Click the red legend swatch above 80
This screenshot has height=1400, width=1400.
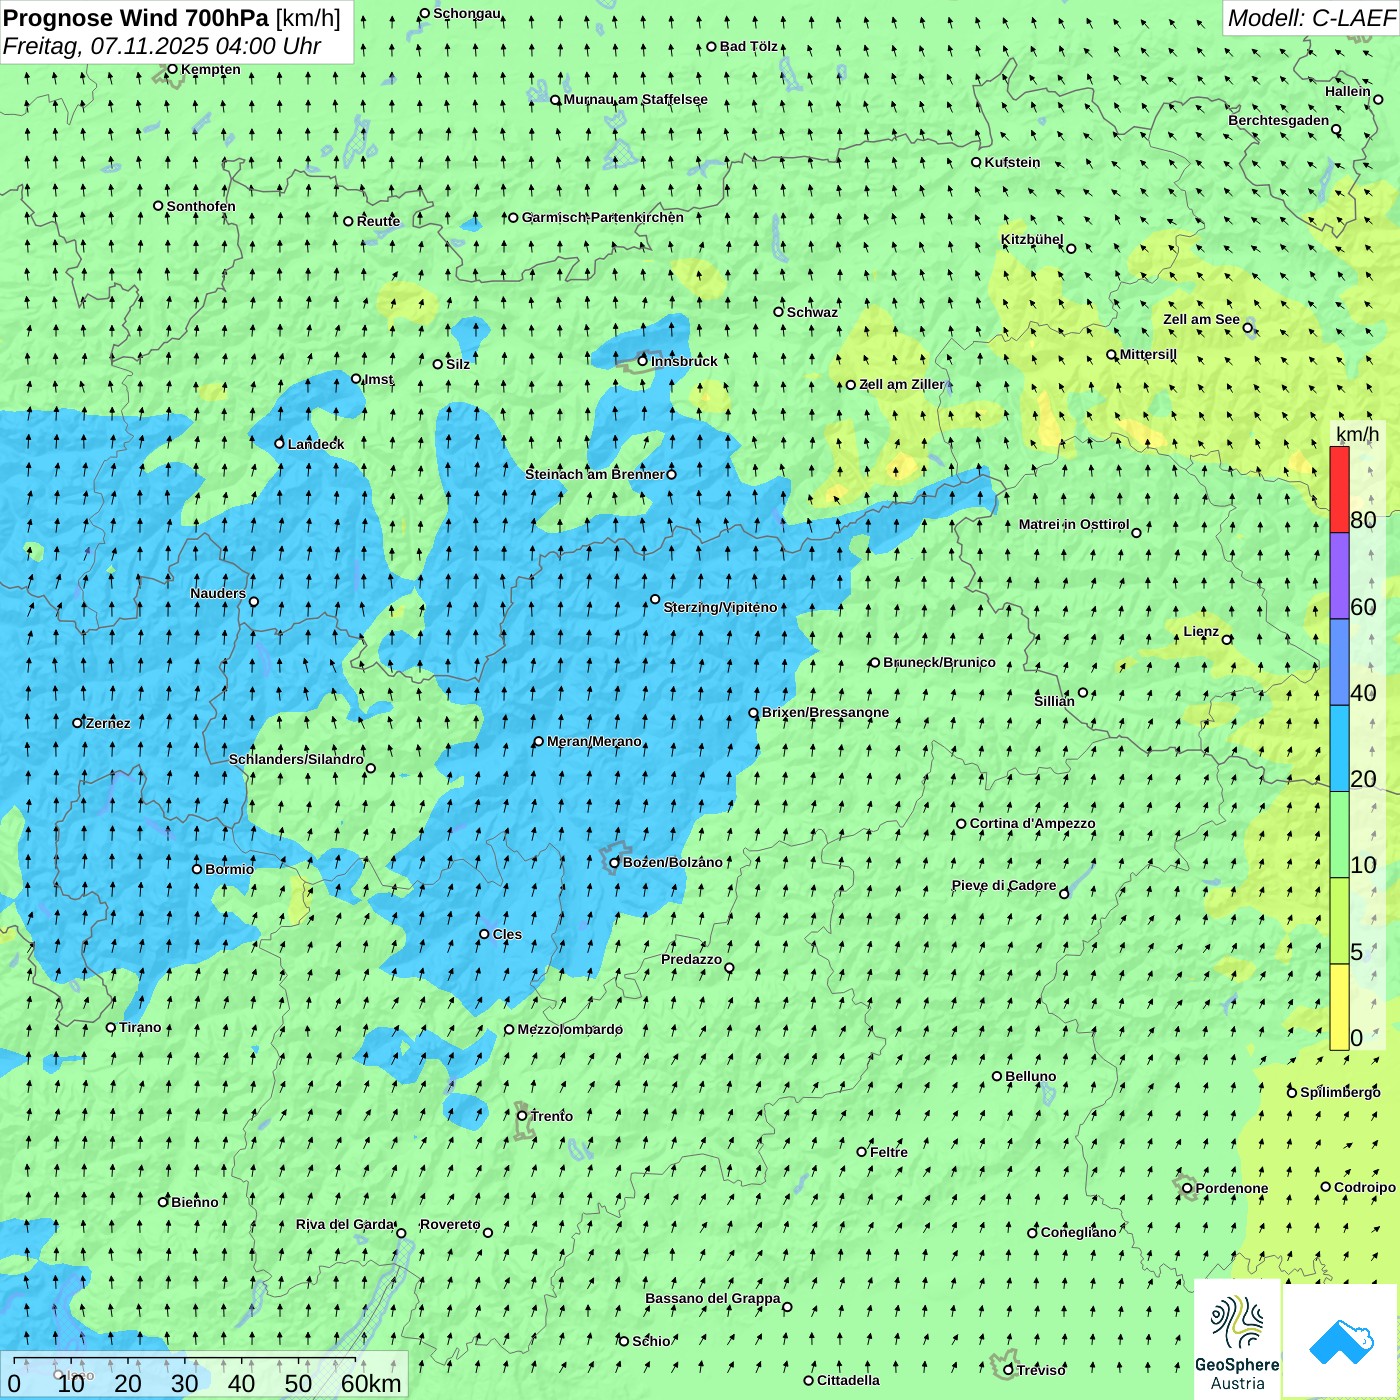tap(1339, 489)
